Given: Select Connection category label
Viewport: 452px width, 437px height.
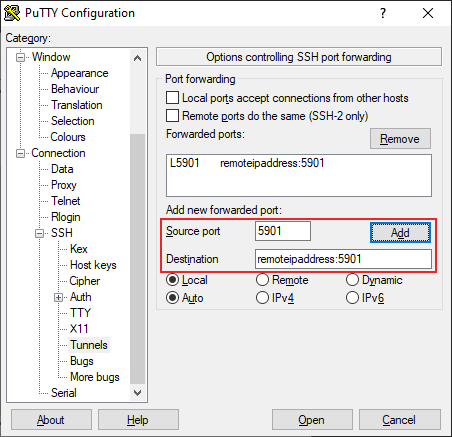Looking at the screenshot, I should [58, 153].
